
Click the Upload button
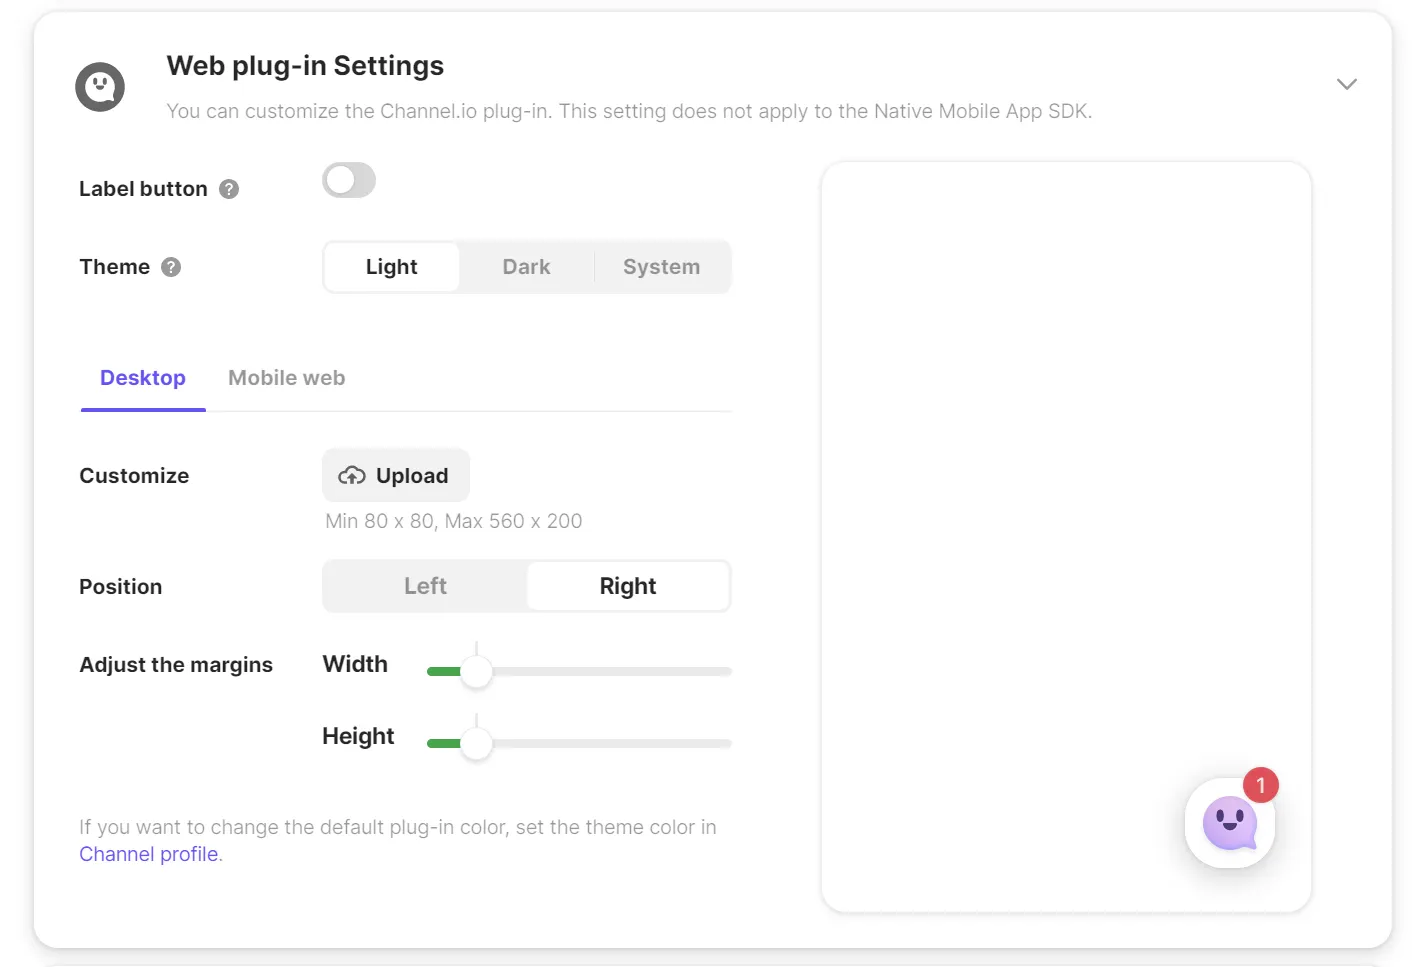pos(396,476)
